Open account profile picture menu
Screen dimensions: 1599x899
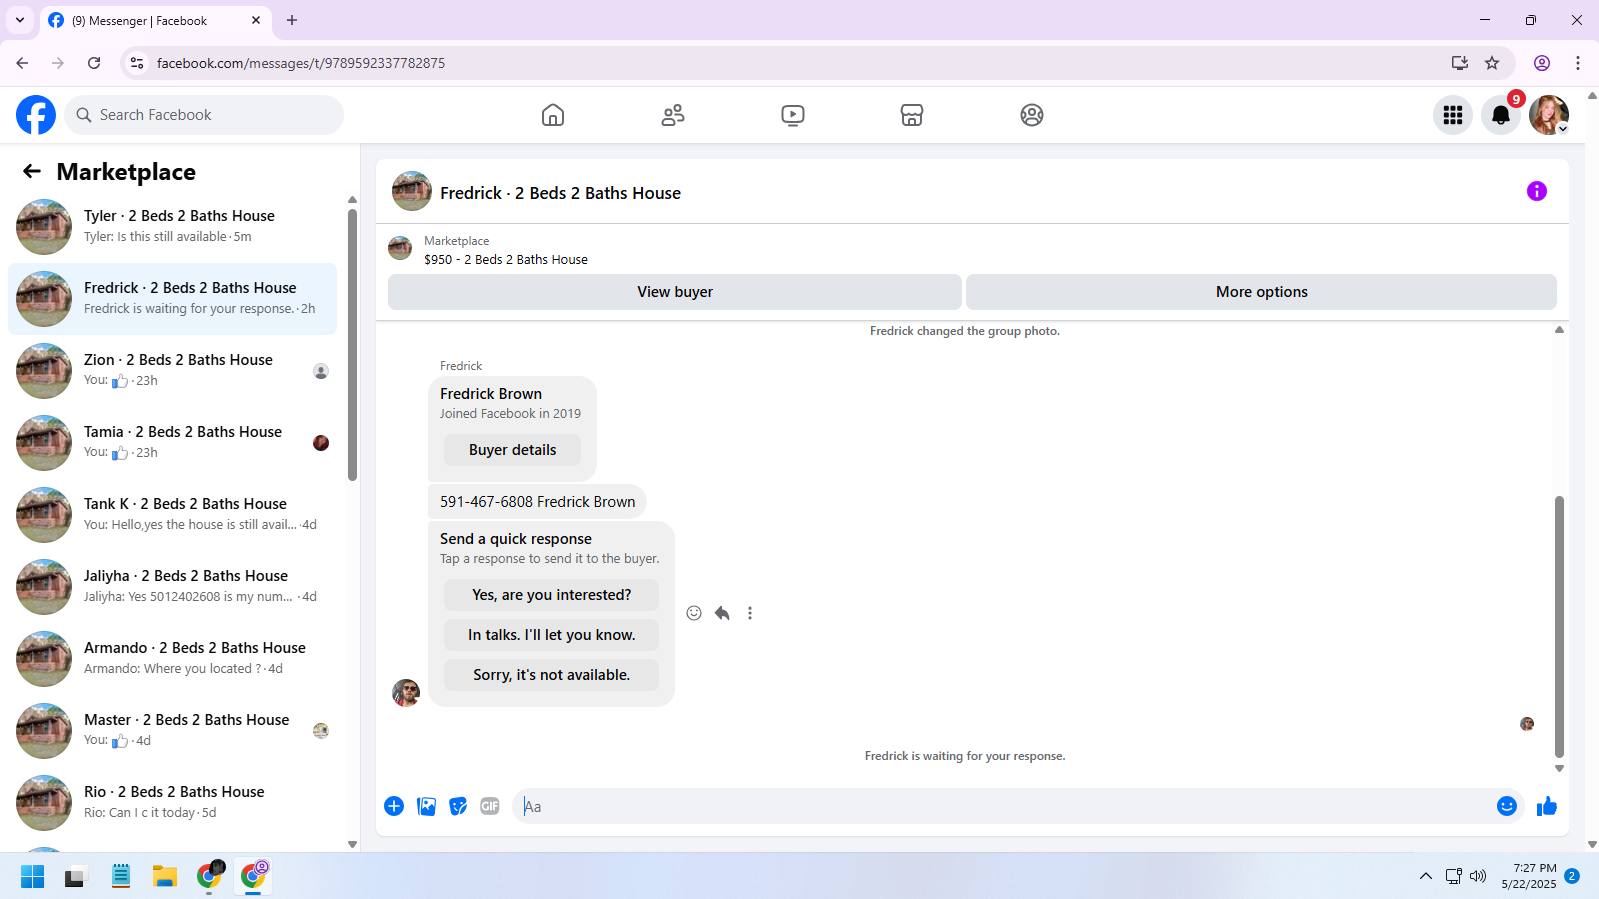(1549, 115)
